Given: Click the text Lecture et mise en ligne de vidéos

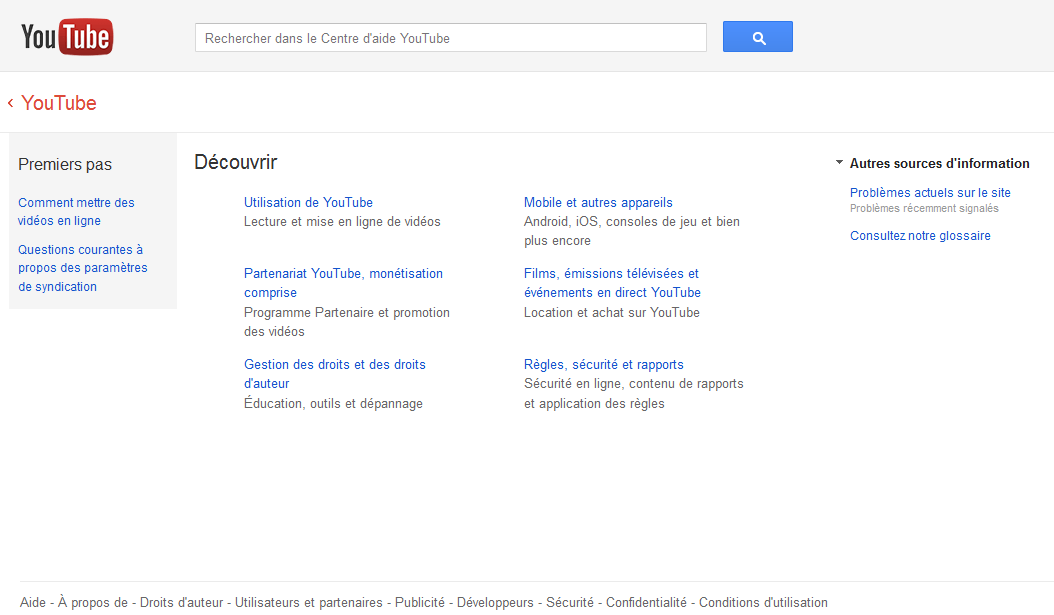Looking at the screenshot, I should pyautogui.click(x=342, y=222).
